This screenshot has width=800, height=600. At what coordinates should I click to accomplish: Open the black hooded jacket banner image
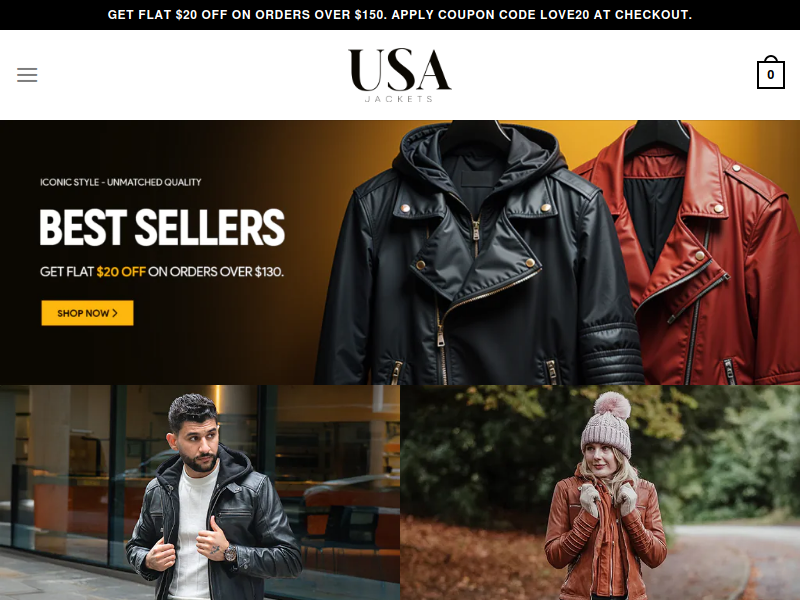point(477,253)
